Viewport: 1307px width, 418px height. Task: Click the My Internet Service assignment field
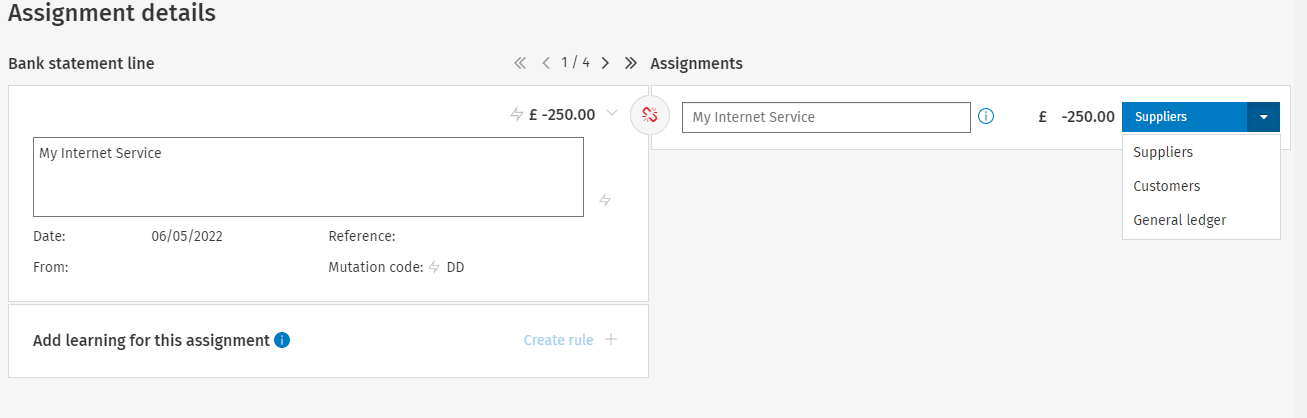coord(826,117)
